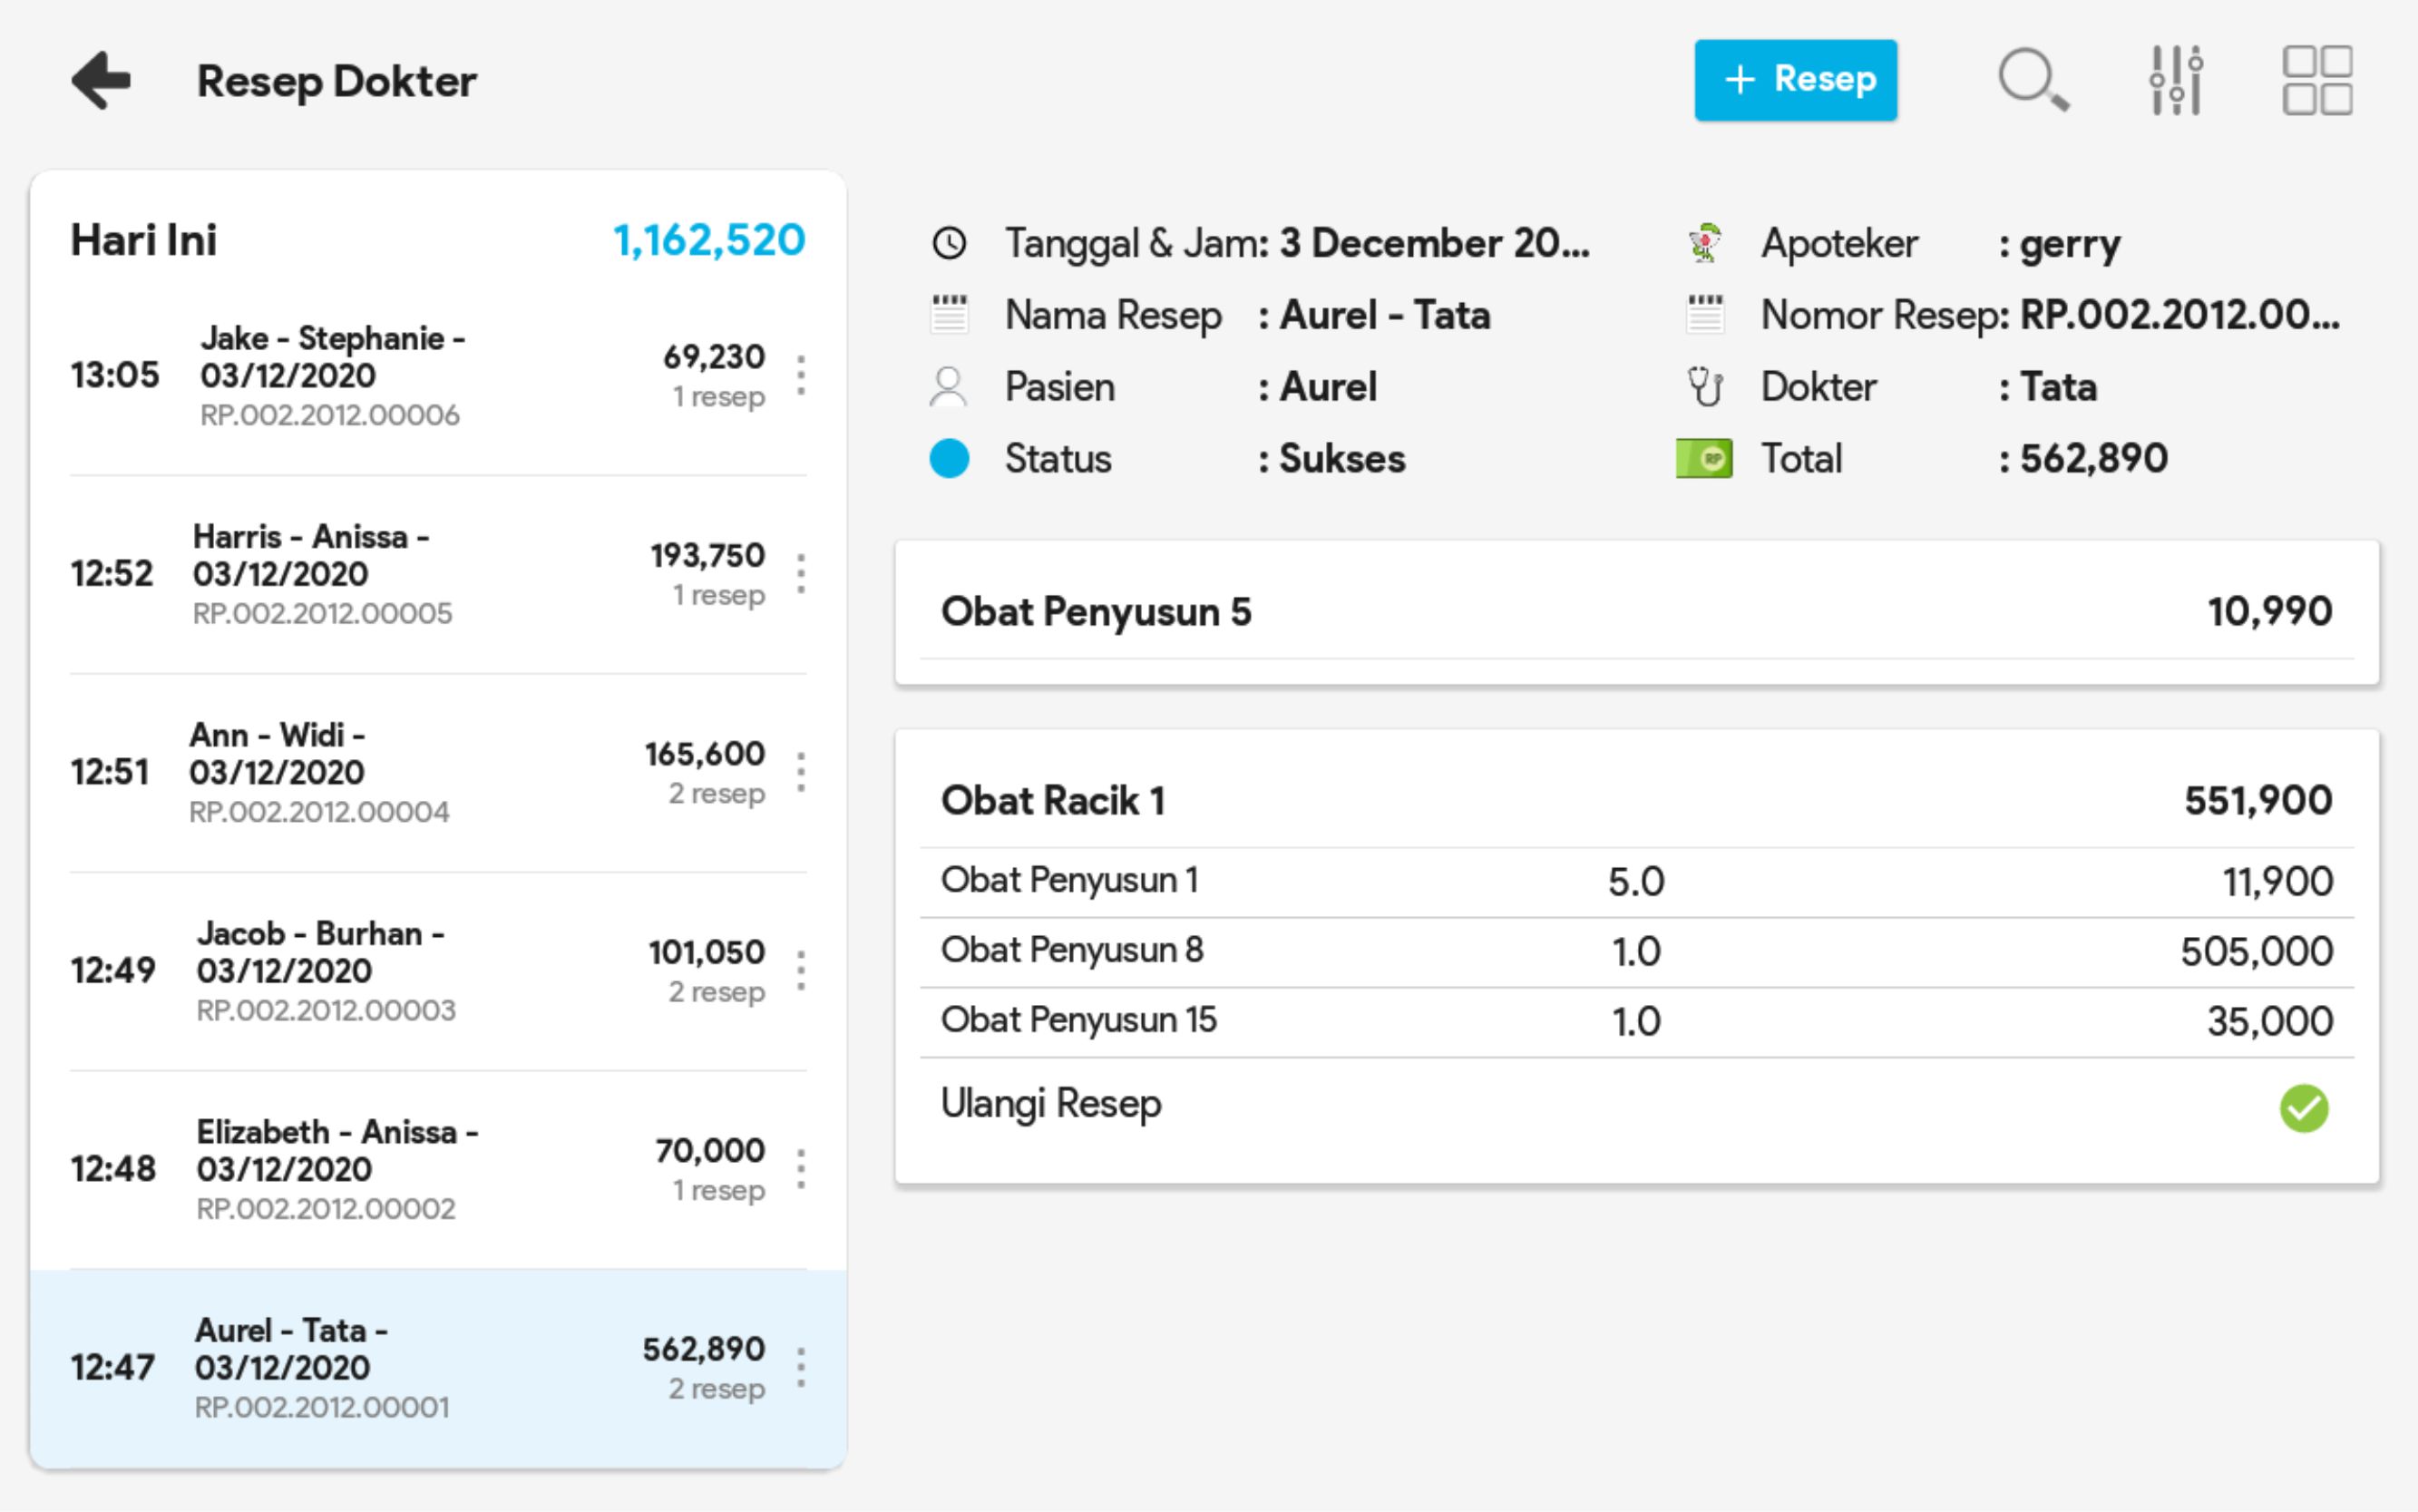Open three-dot menu for Aurel - Tata

pos(801,1367)
